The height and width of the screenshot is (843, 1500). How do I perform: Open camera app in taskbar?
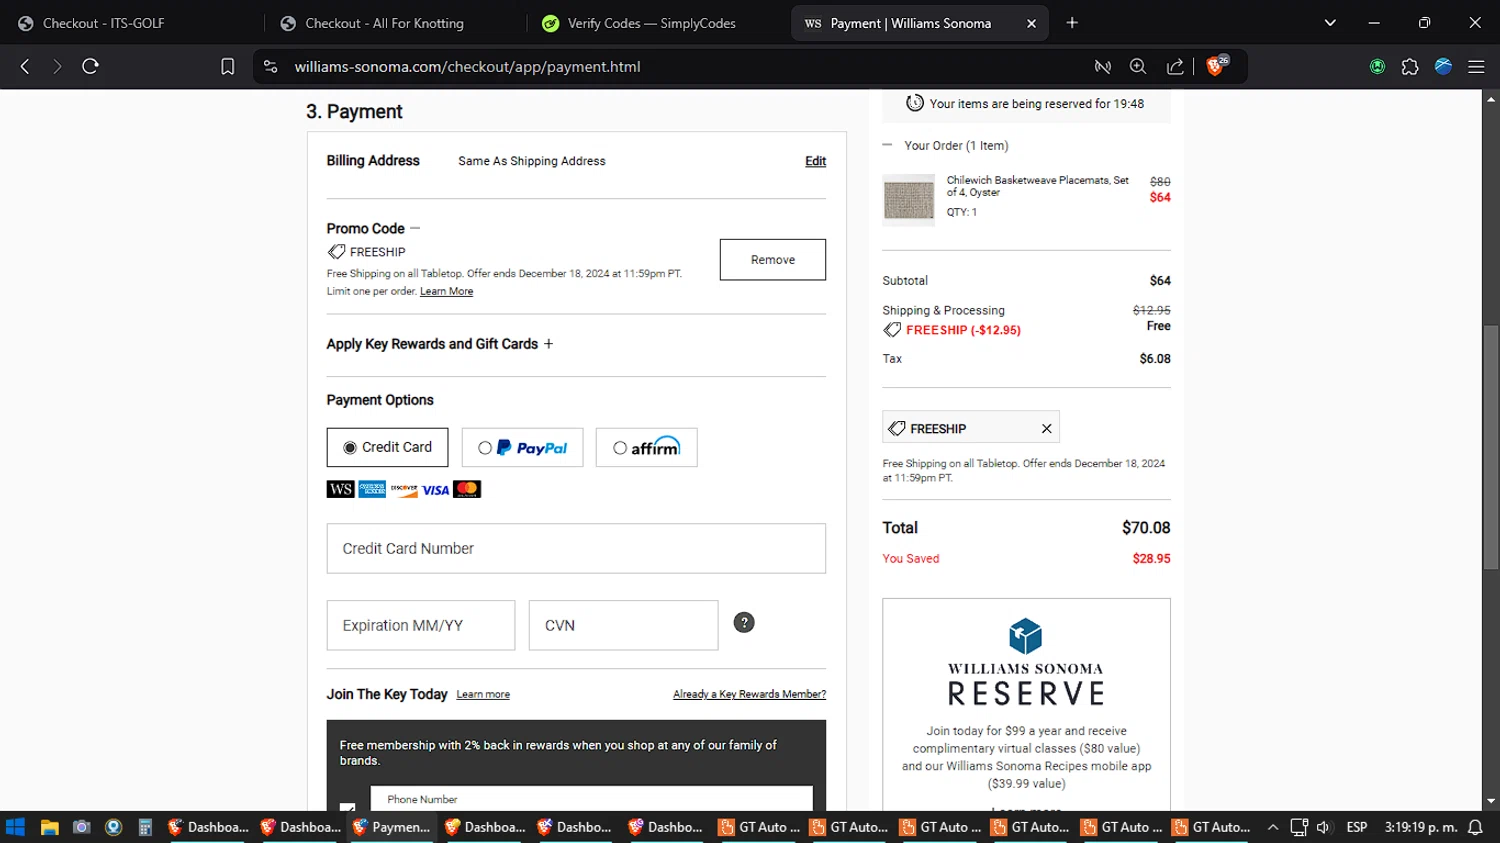coord(82,827)
